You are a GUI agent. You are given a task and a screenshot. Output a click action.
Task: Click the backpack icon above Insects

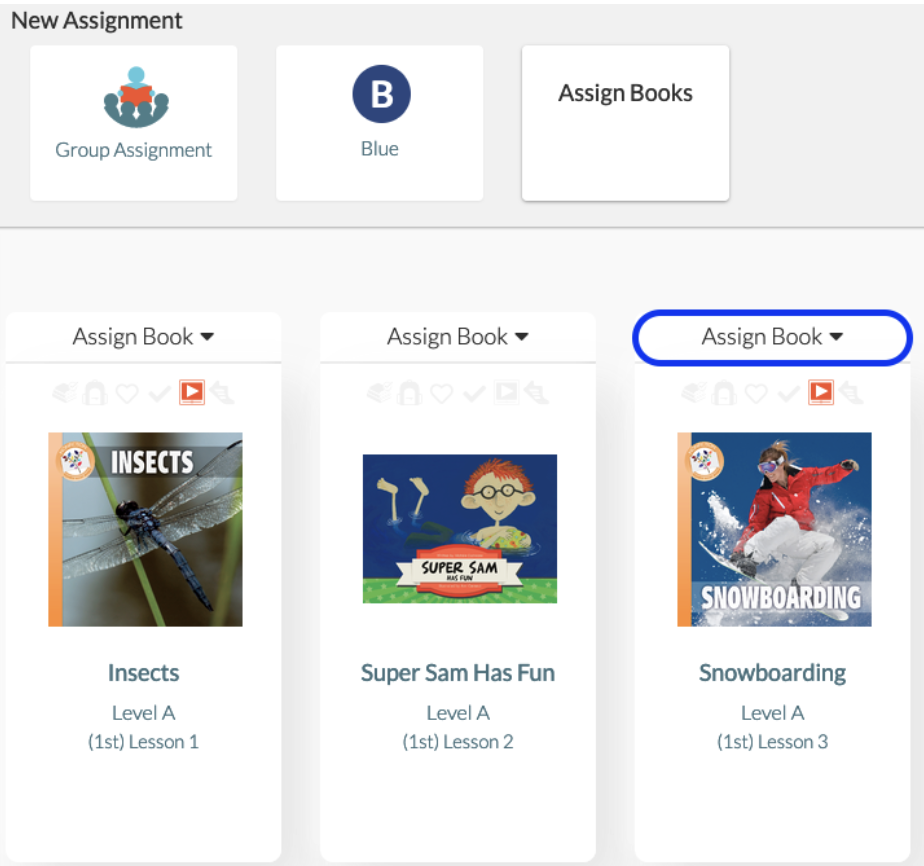point(95,392)
